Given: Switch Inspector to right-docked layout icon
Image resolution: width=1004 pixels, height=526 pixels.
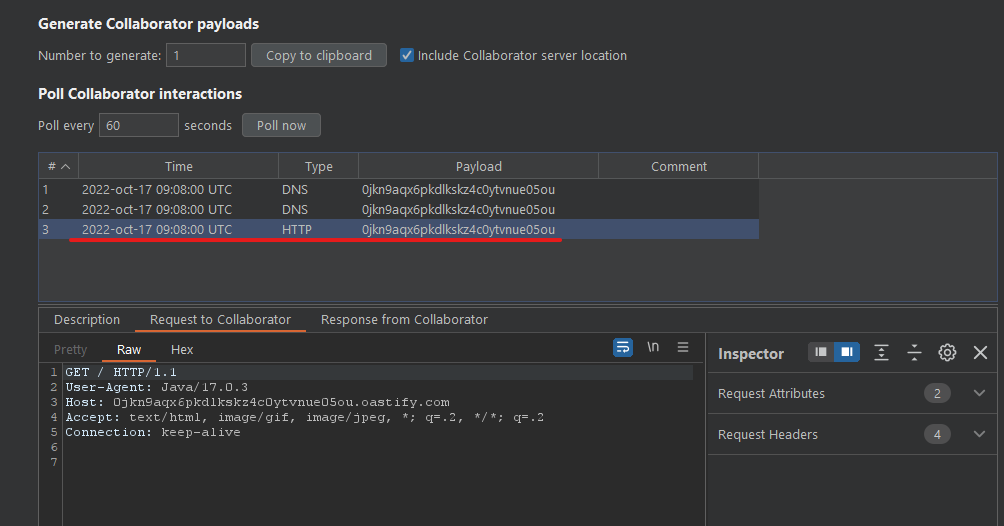Looking at the screenshot, I should point(846,352).
